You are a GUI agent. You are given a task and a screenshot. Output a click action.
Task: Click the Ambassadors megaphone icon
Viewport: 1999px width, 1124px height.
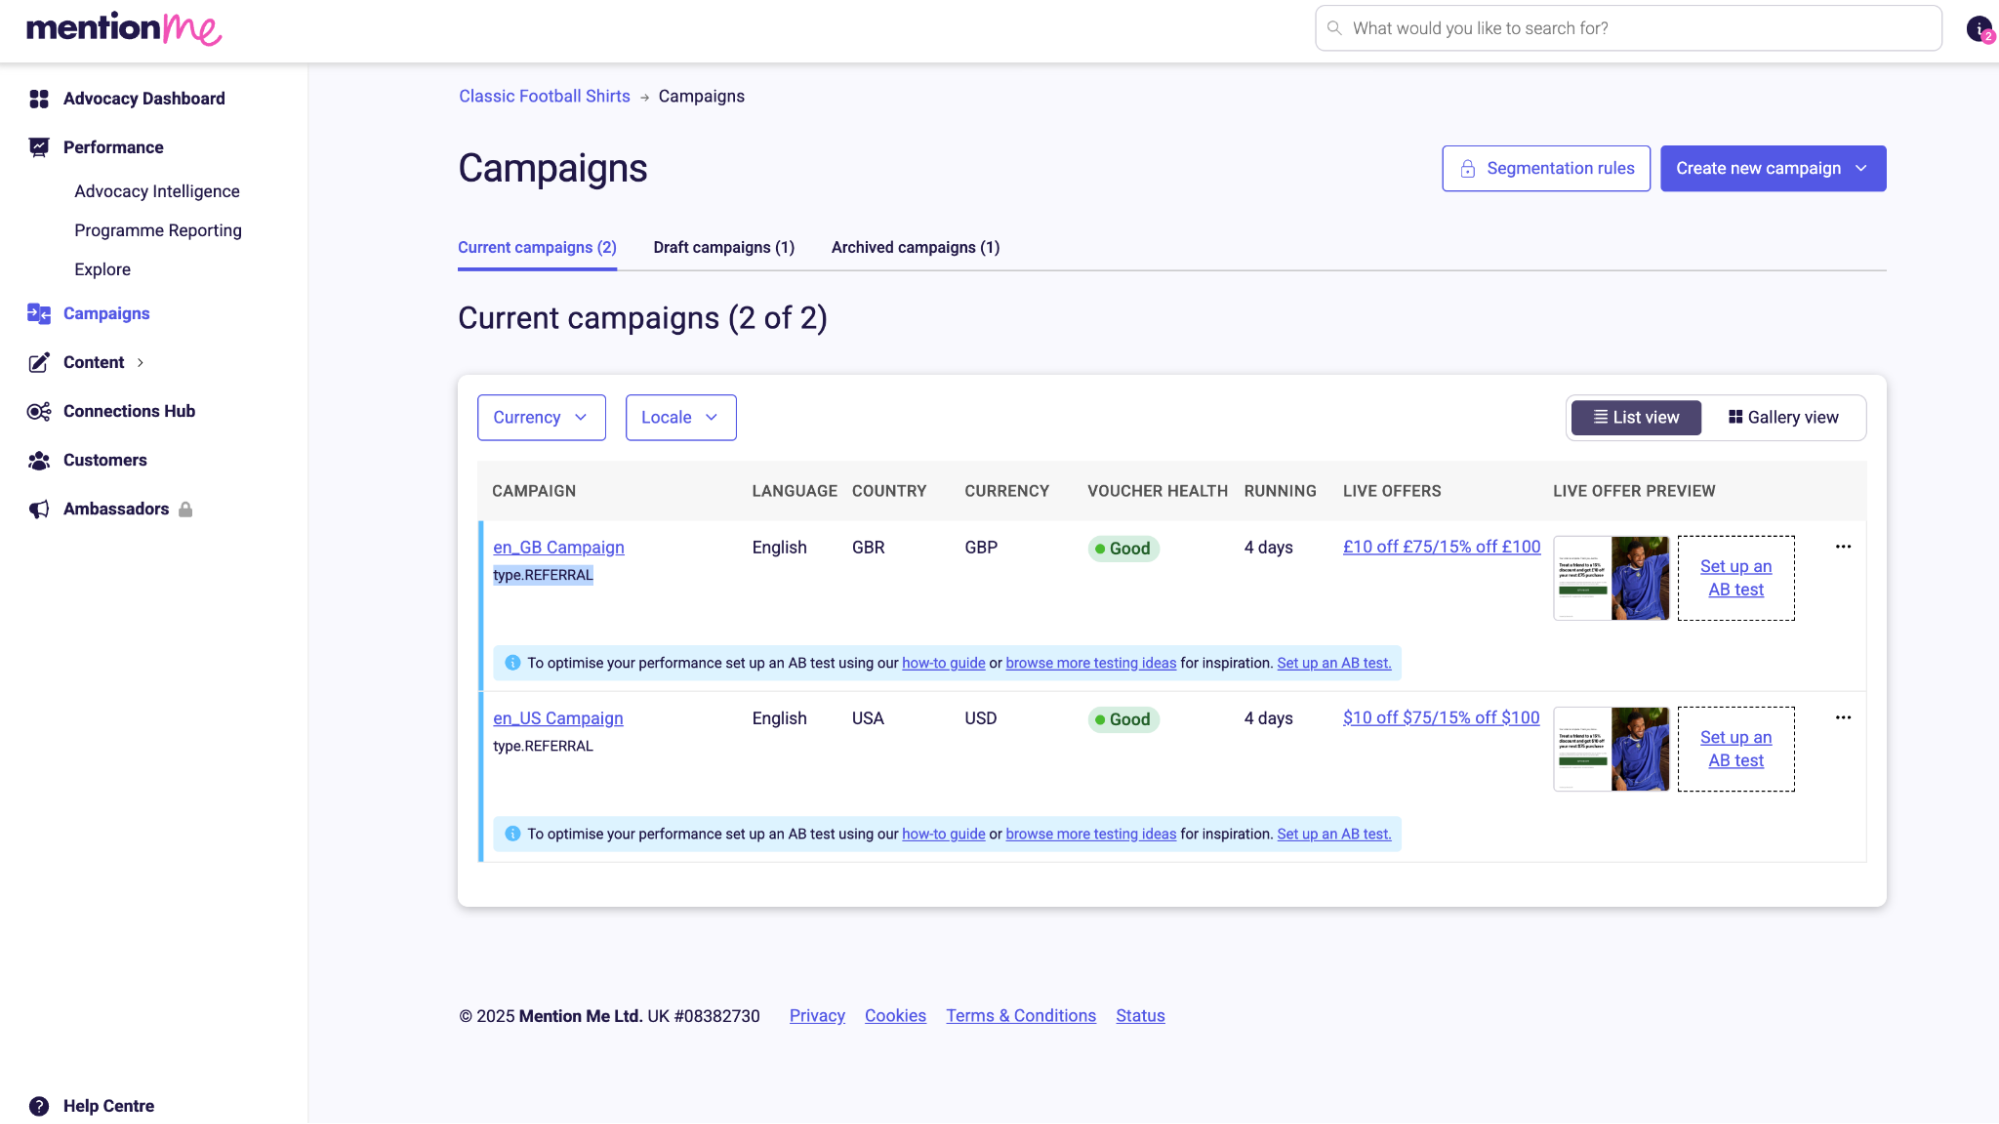[39, 509]
